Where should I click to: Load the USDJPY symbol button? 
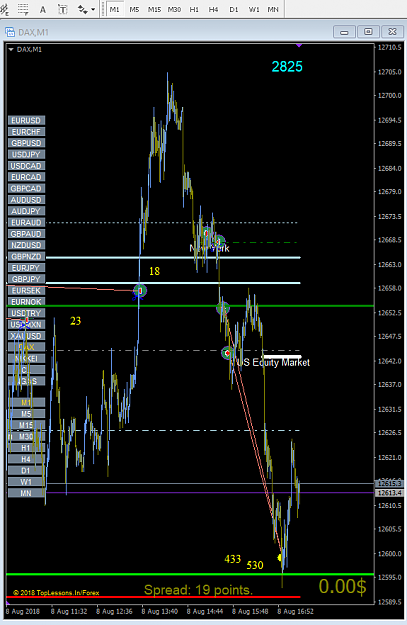click(x=26, y=154)
